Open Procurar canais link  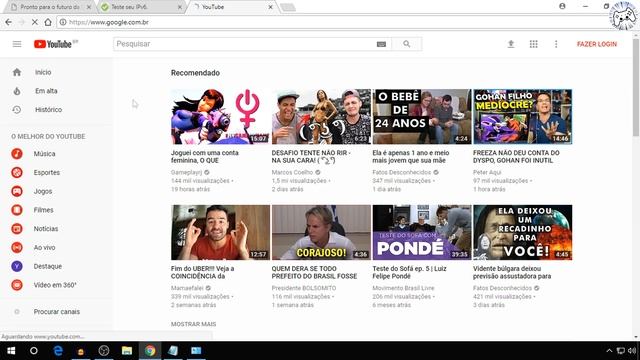tap(57, 311)
